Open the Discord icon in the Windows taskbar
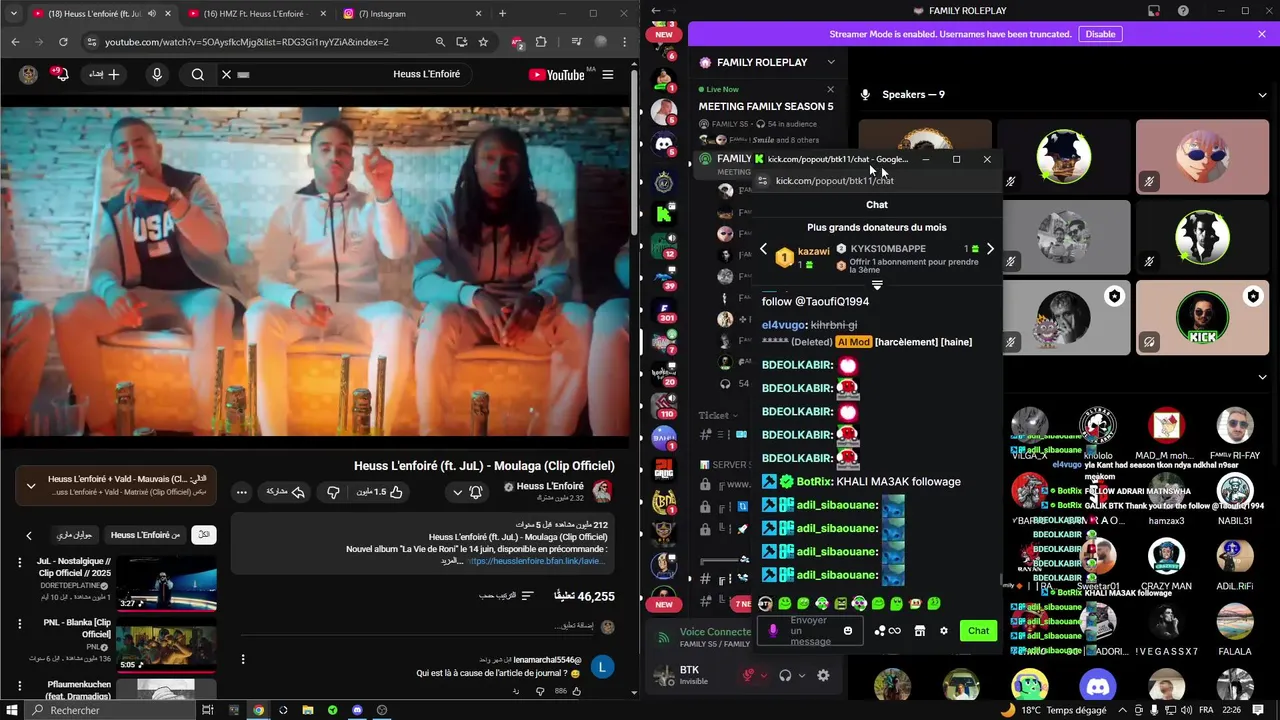 coord(357,710)
